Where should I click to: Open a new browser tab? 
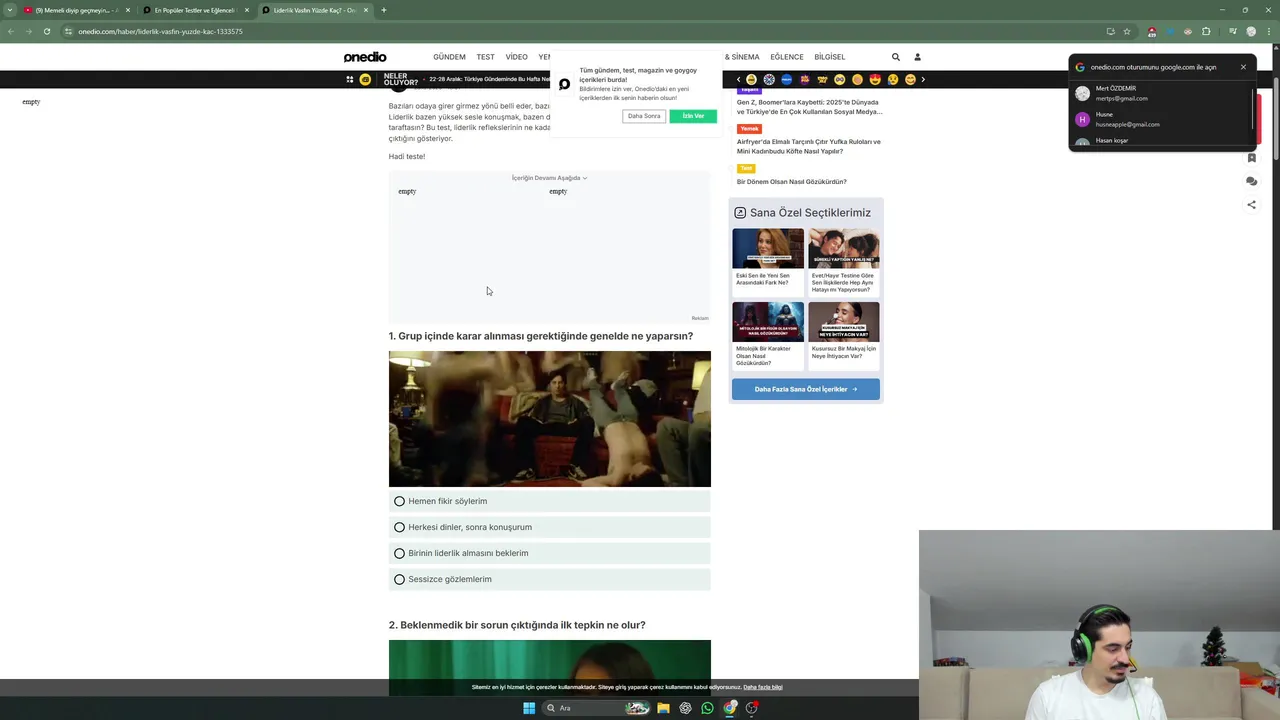pos(384,10)
